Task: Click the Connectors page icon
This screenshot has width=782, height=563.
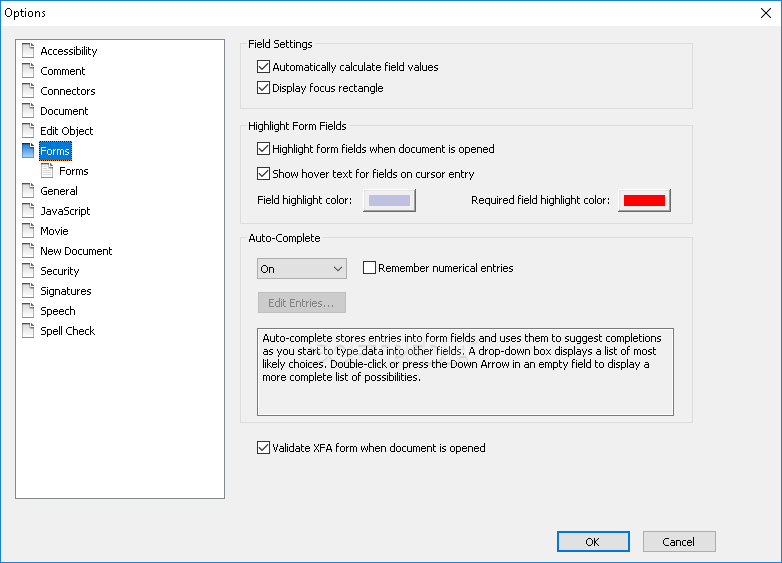Action: click(28, 90)
